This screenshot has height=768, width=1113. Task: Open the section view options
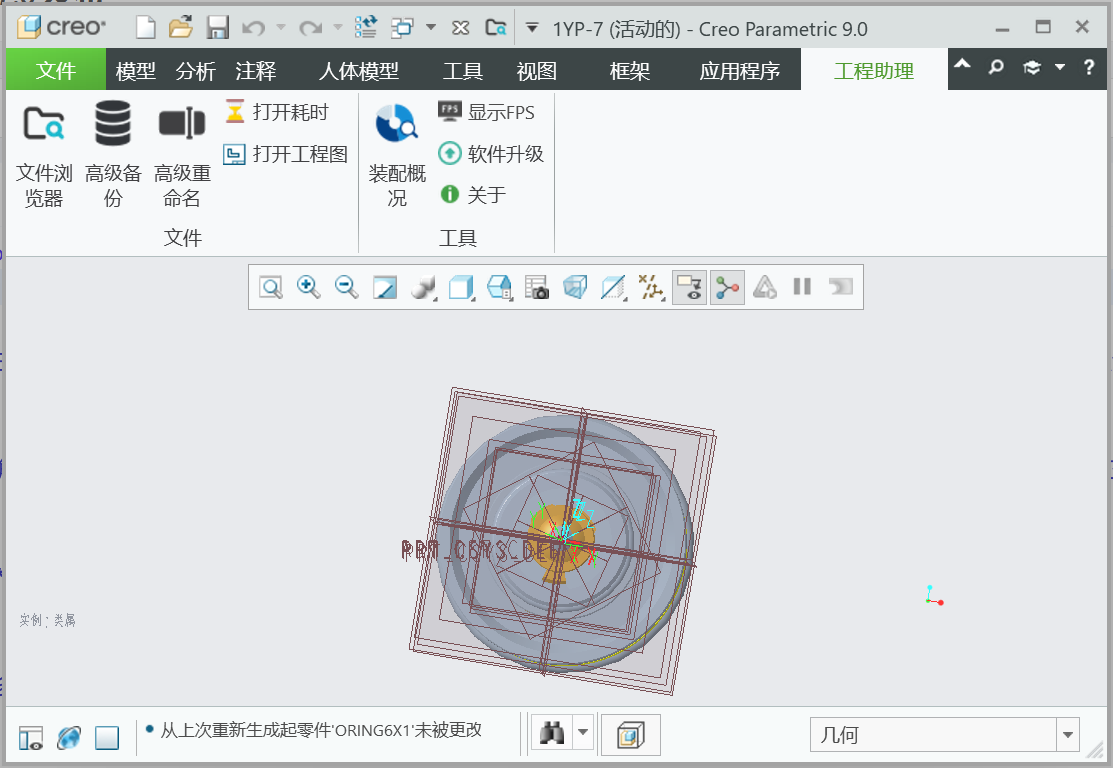tap(613, 287)
